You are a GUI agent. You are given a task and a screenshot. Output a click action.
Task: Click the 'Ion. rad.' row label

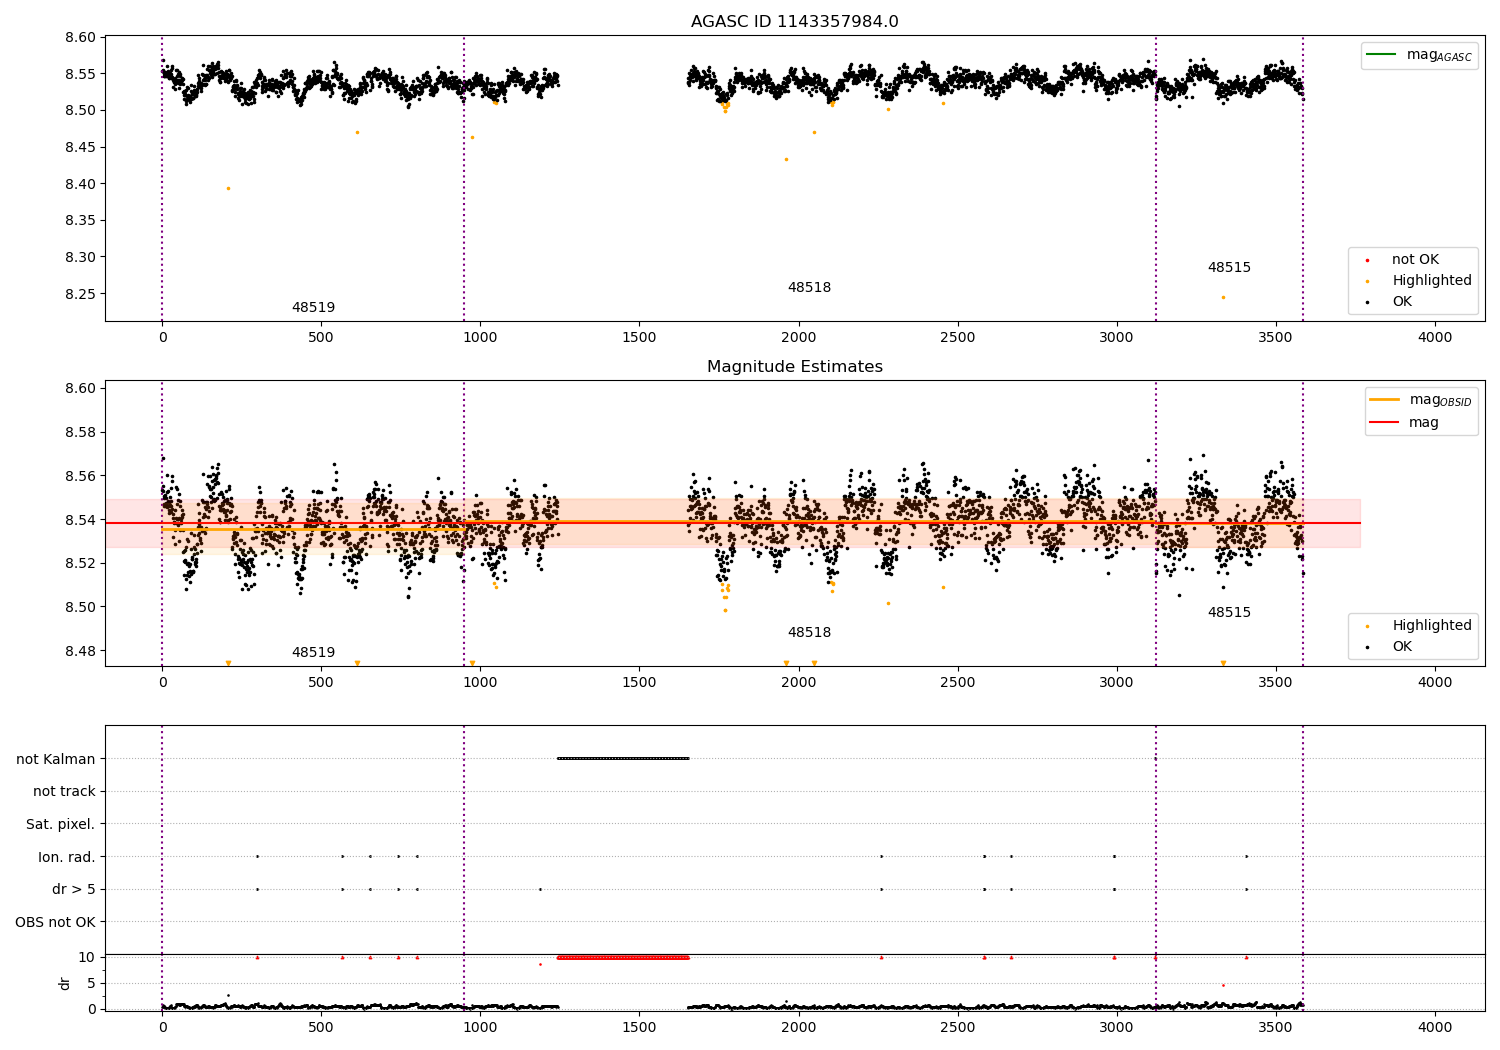coord(67,857)
